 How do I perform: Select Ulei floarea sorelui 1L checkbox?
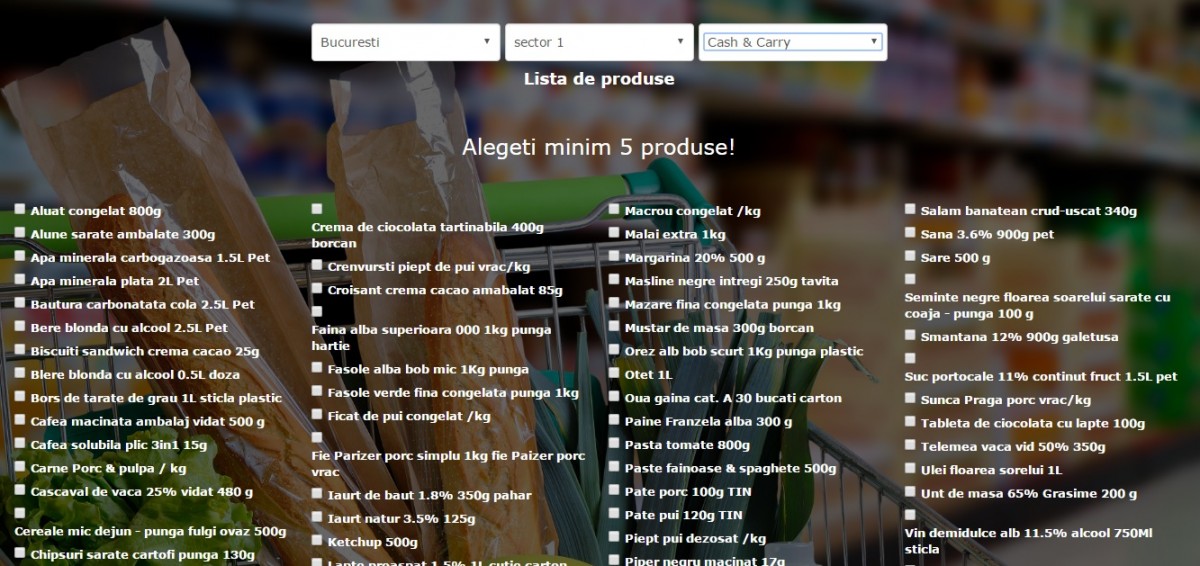pyautogui.click(x=910, y=468)
